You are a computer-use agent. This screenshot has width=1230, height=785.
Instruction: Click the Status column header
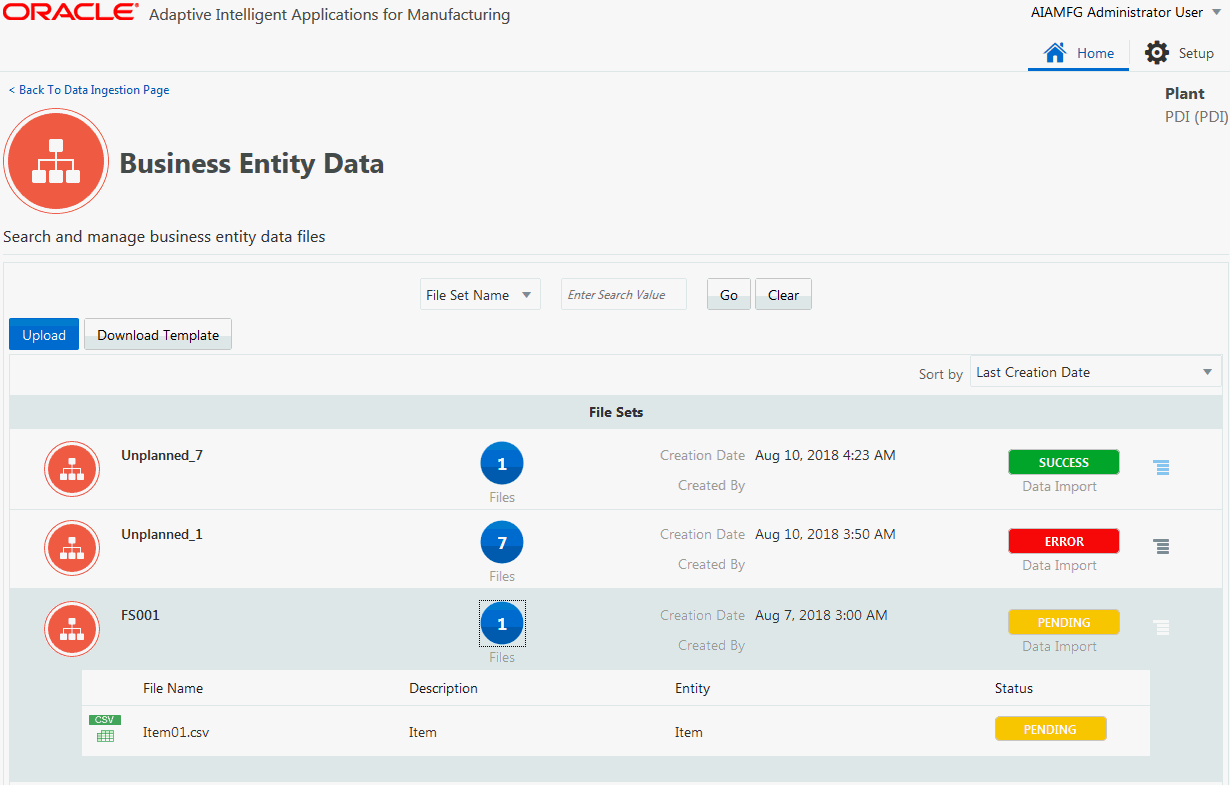click(1014, 688)
